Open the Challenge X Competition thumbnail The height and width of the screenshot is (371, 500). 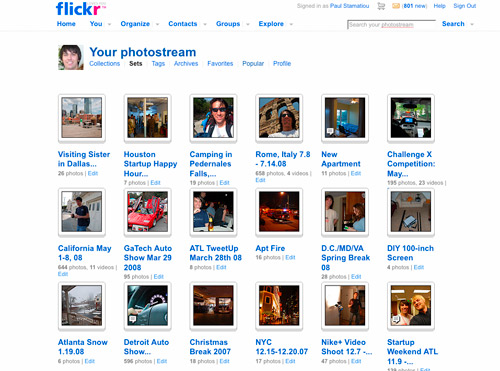point(411,118)
